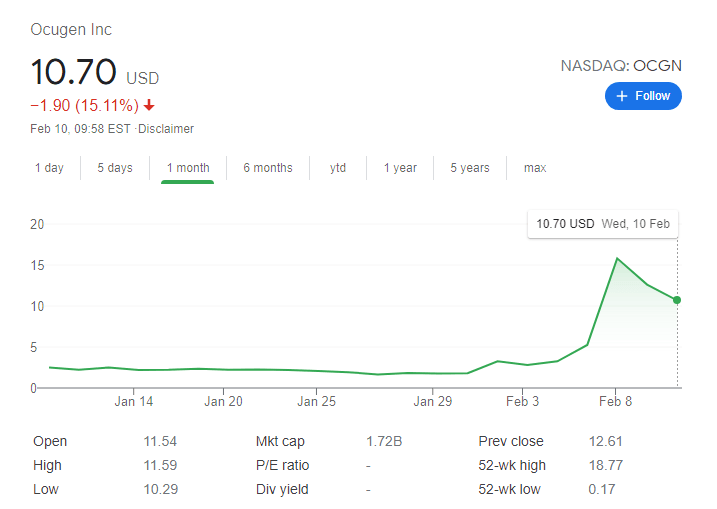Select the 1 month range tab
Viewport: 717px width, 509px height.
(188, 168)
